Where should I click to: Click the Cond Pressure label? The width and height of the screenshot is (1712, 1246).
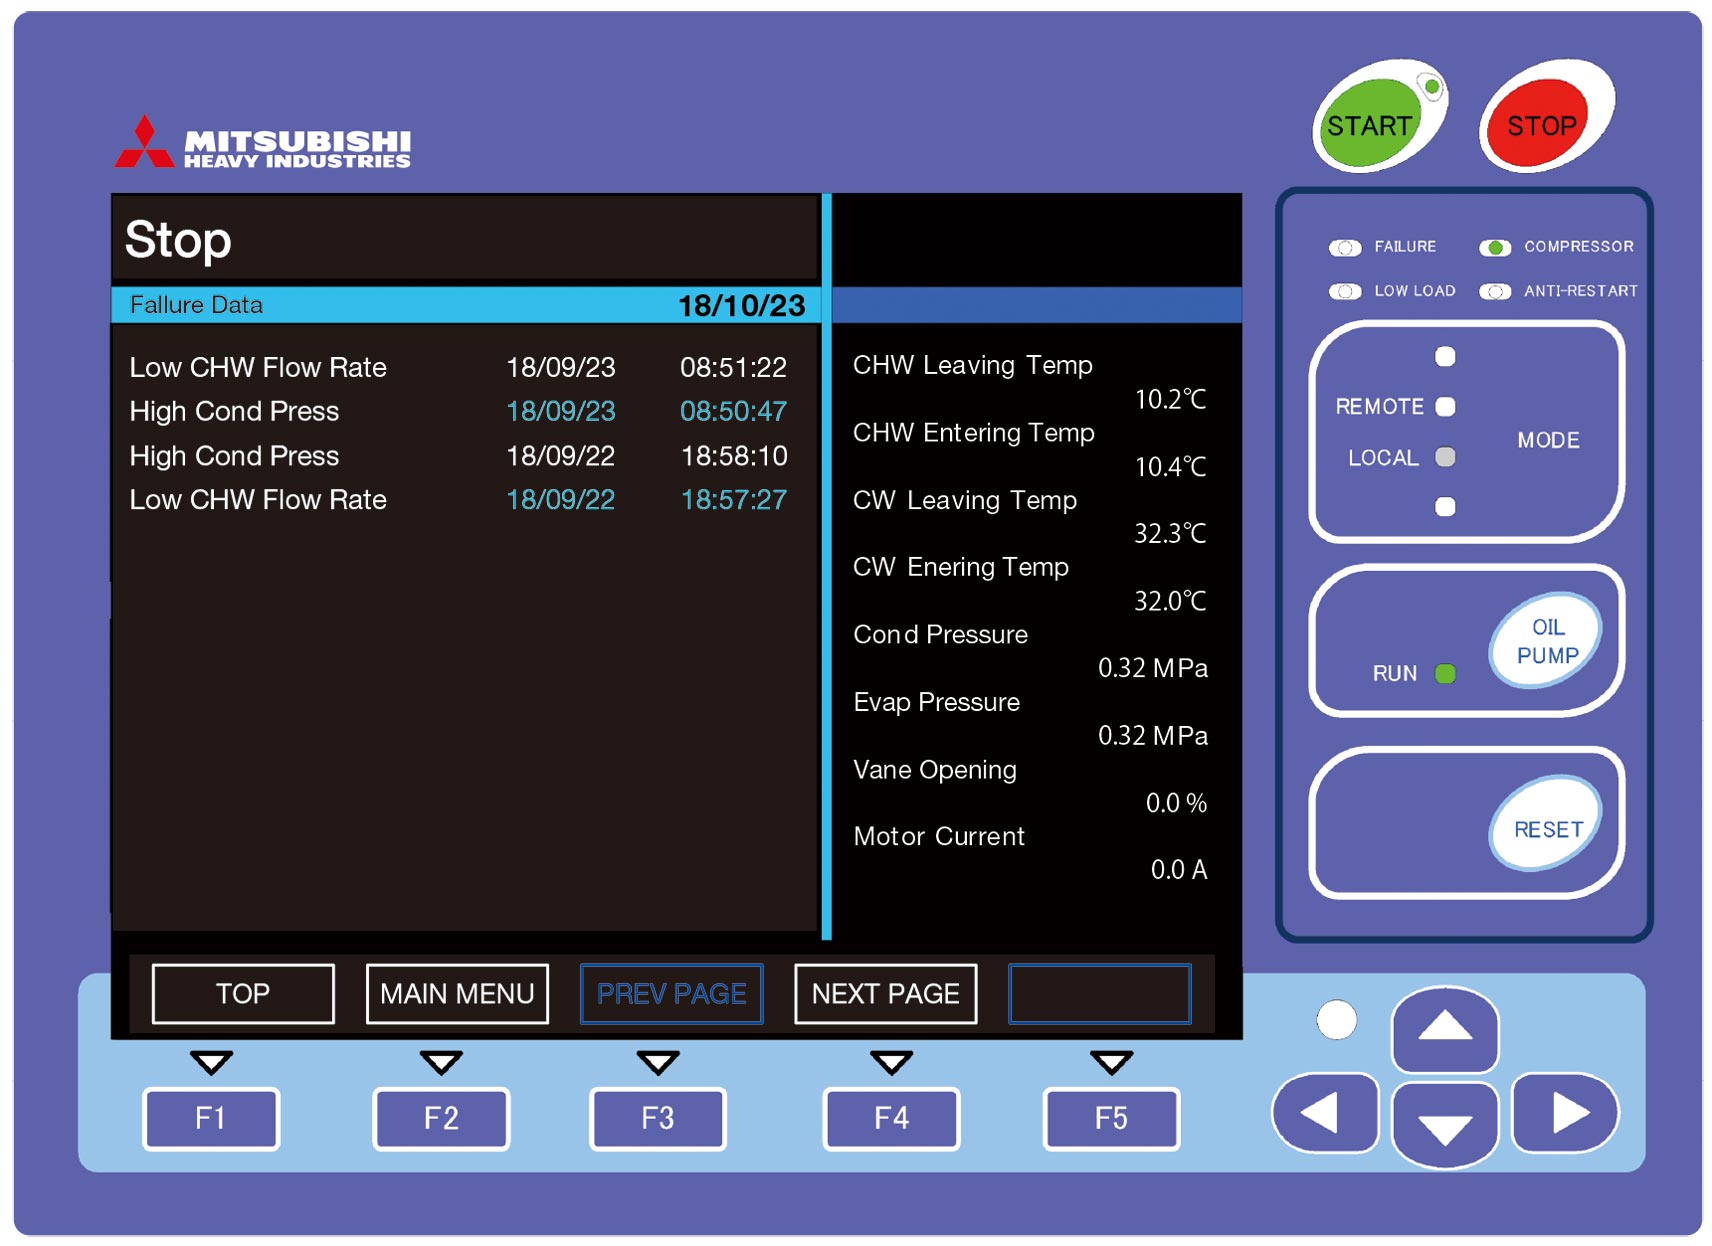click(940, 634)
